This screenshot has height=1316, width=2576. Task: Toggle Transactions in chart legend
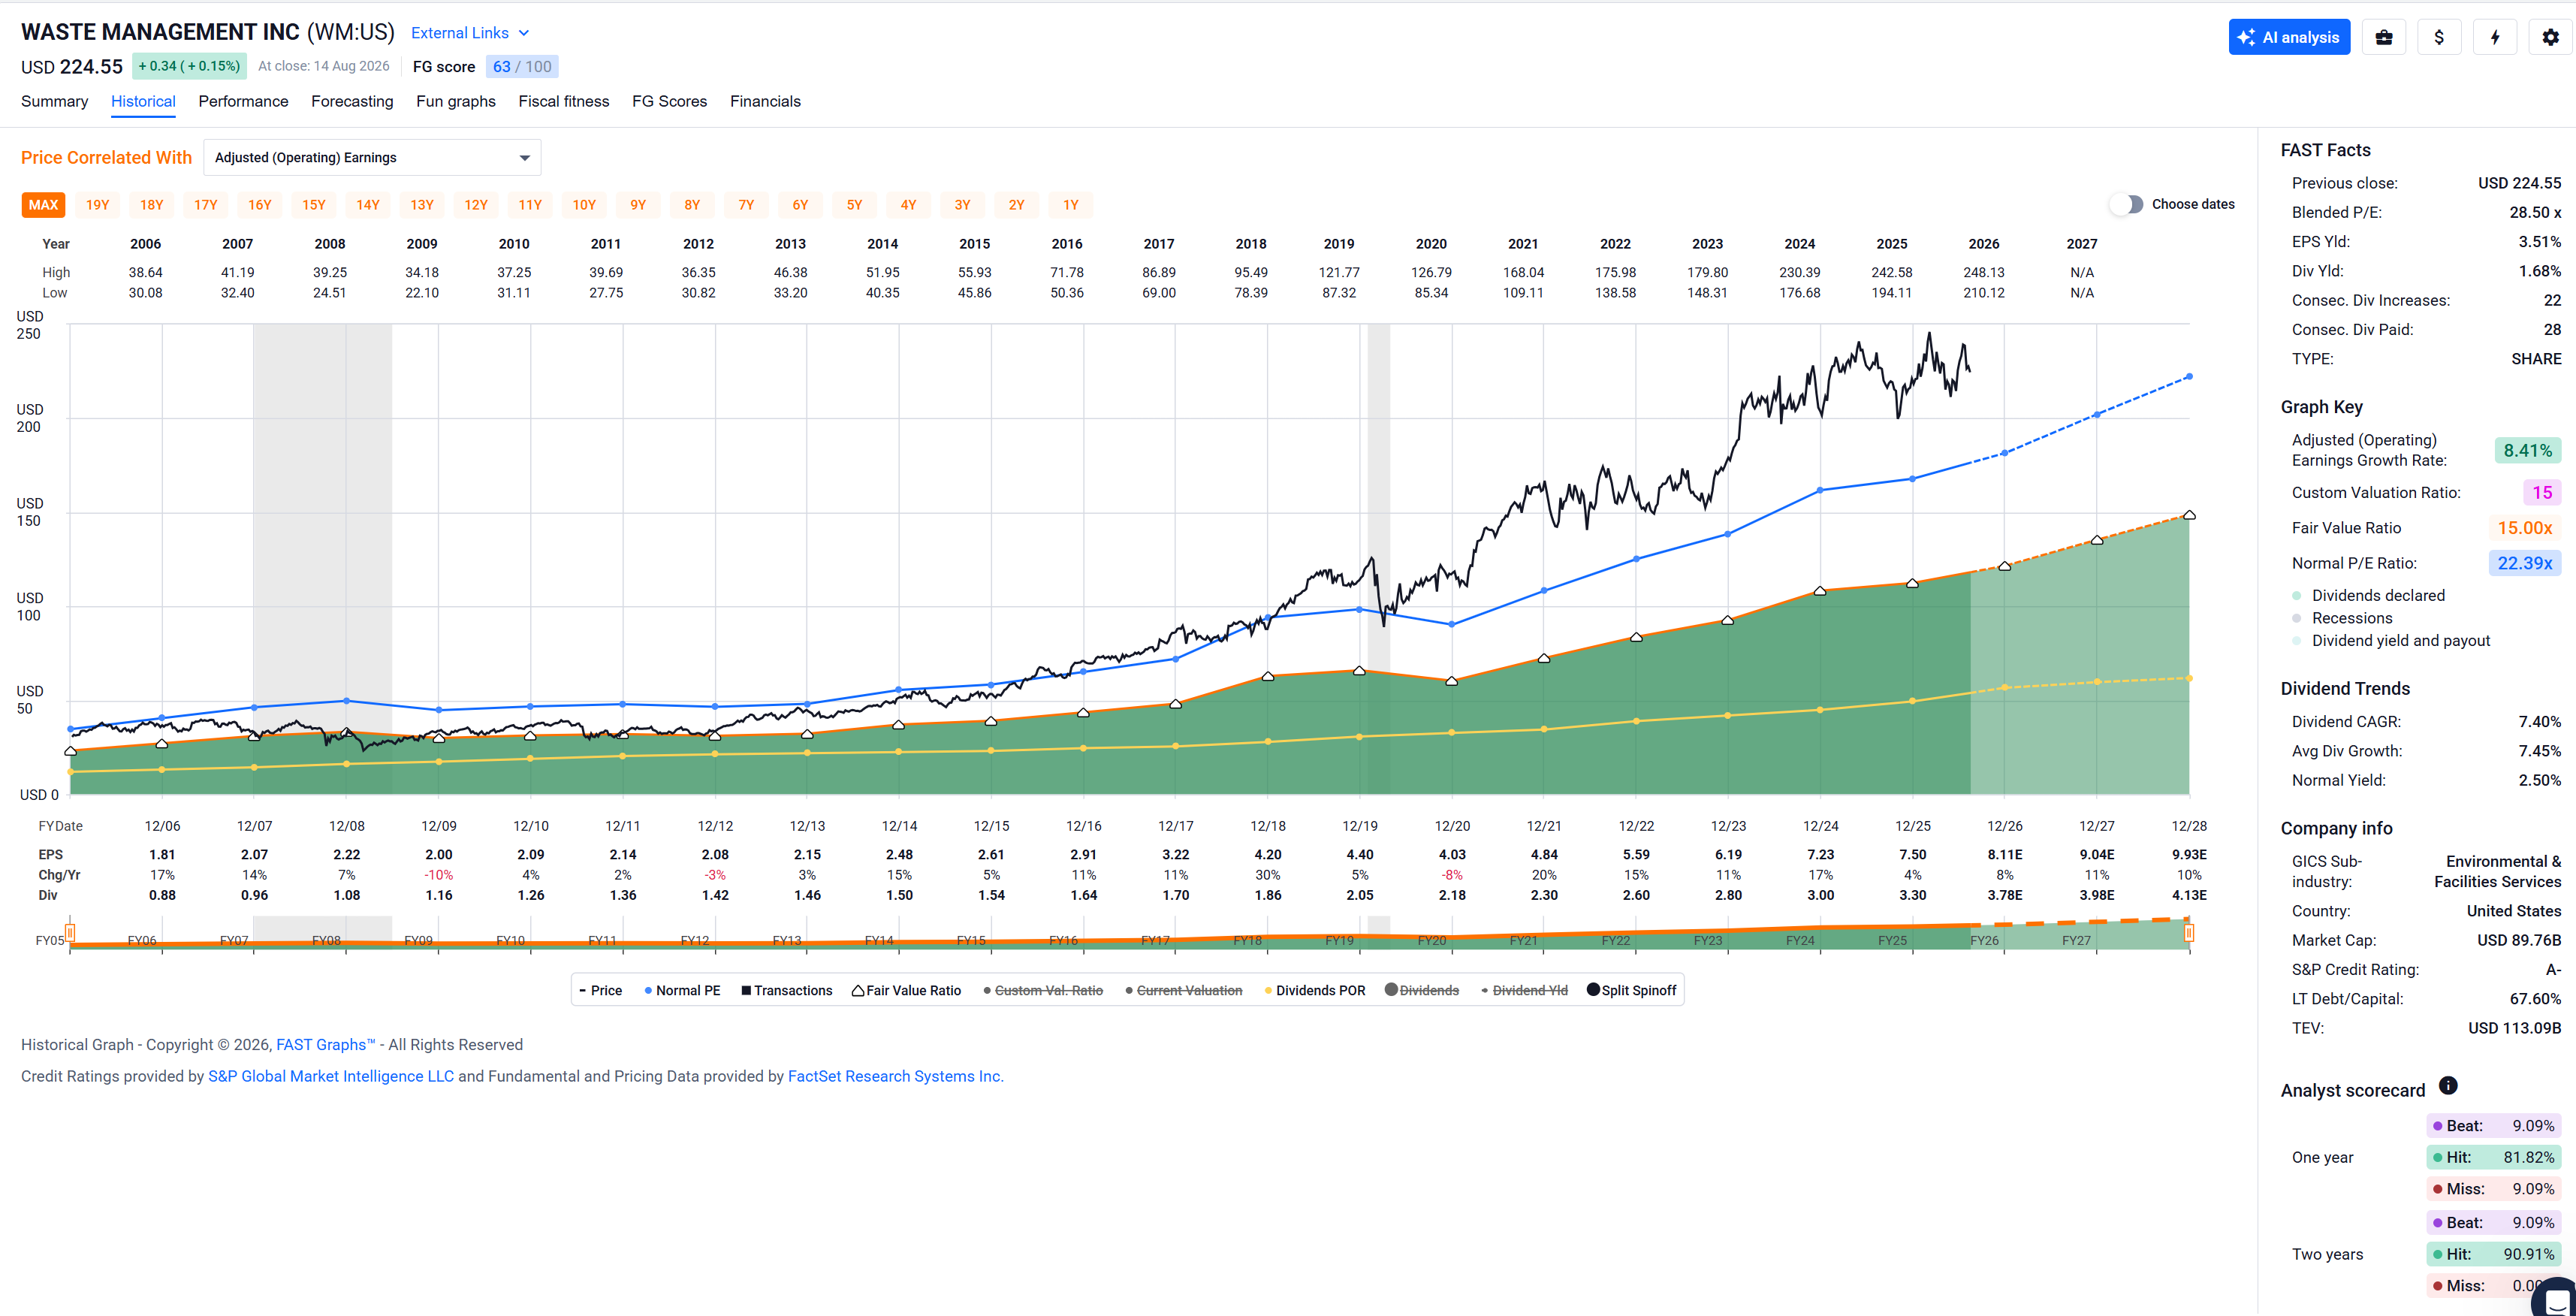(x=786, y=990)
